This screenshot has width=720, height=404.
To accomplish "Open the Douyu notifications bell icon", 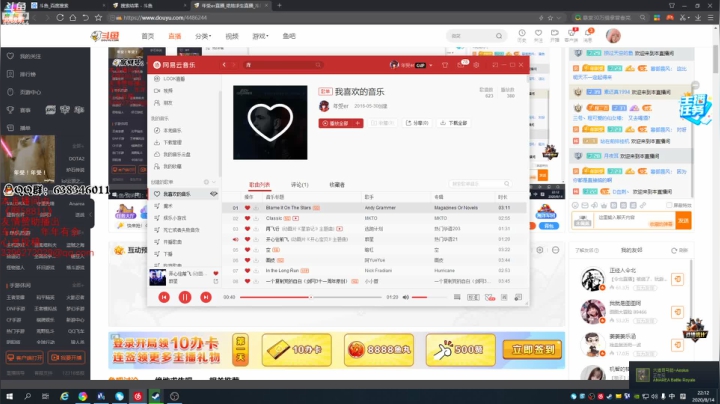I will point(588,35).
